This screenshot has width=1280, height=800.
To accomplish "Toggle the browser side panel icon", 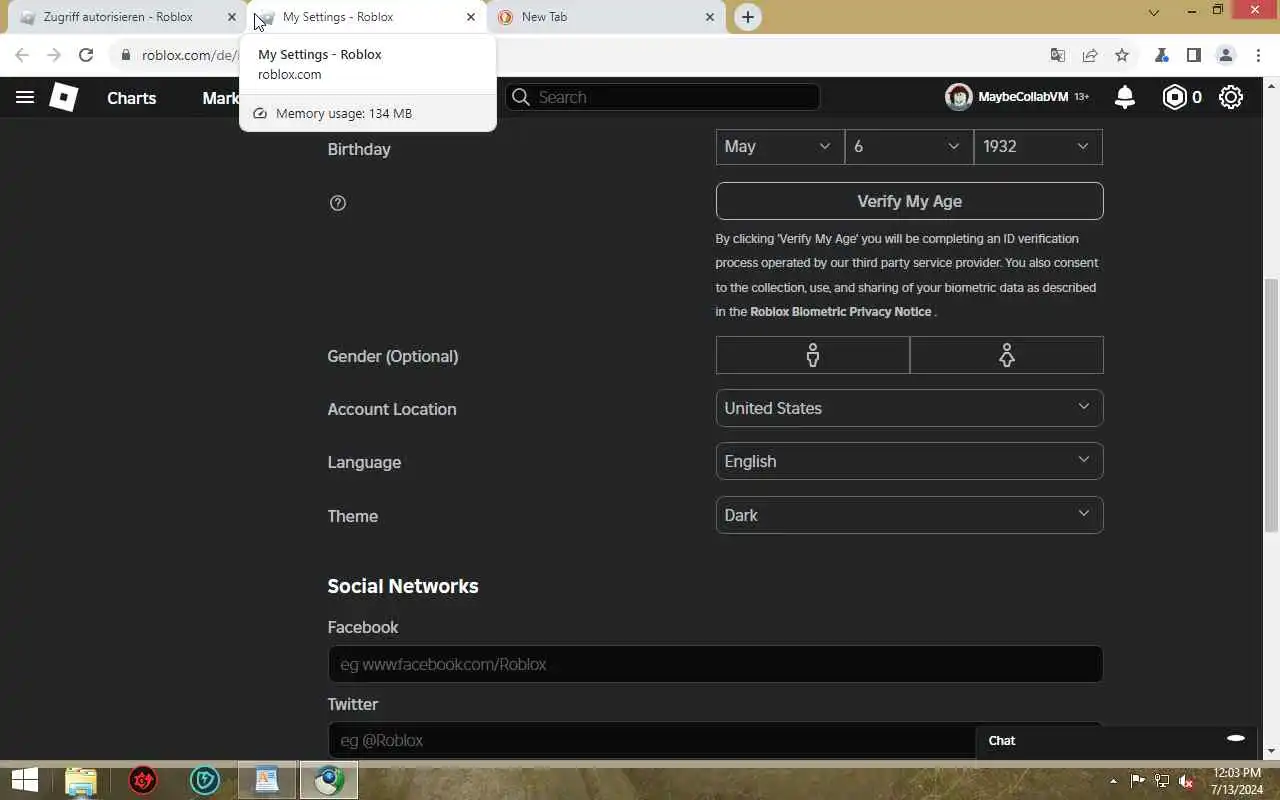I will [x=1193, y=55].
